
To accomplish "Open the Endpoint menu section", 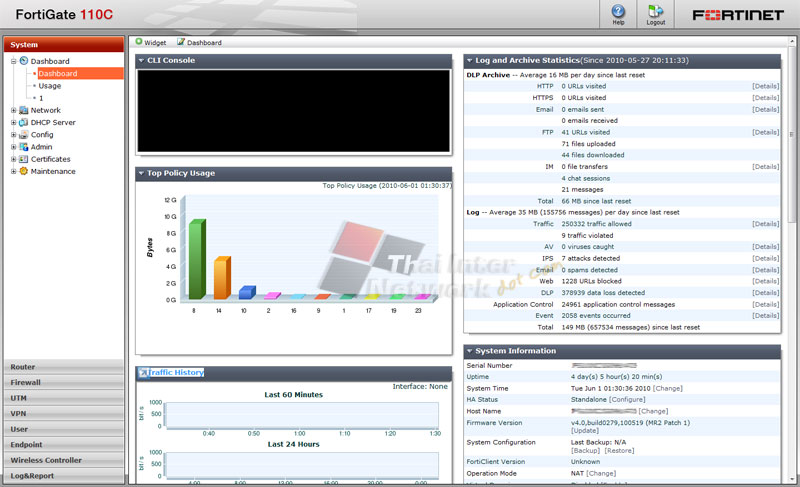I will [64, 445].
